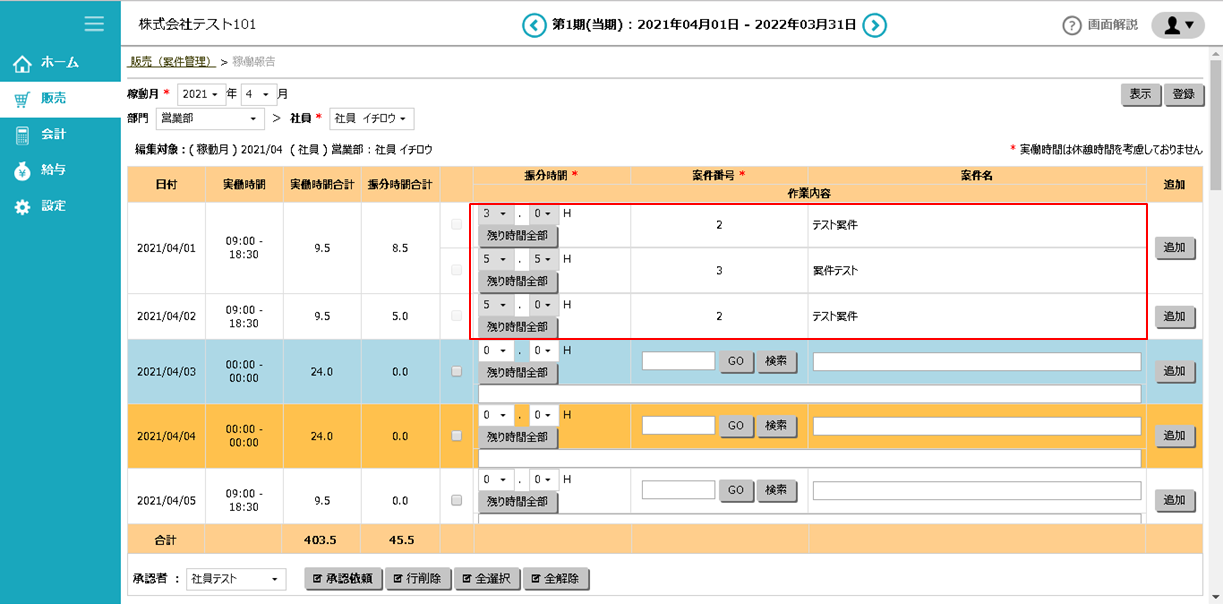This screenshot has width=1223, height=604.
Task: Open the 画面解説 help icon
Action: [1072, 25]
